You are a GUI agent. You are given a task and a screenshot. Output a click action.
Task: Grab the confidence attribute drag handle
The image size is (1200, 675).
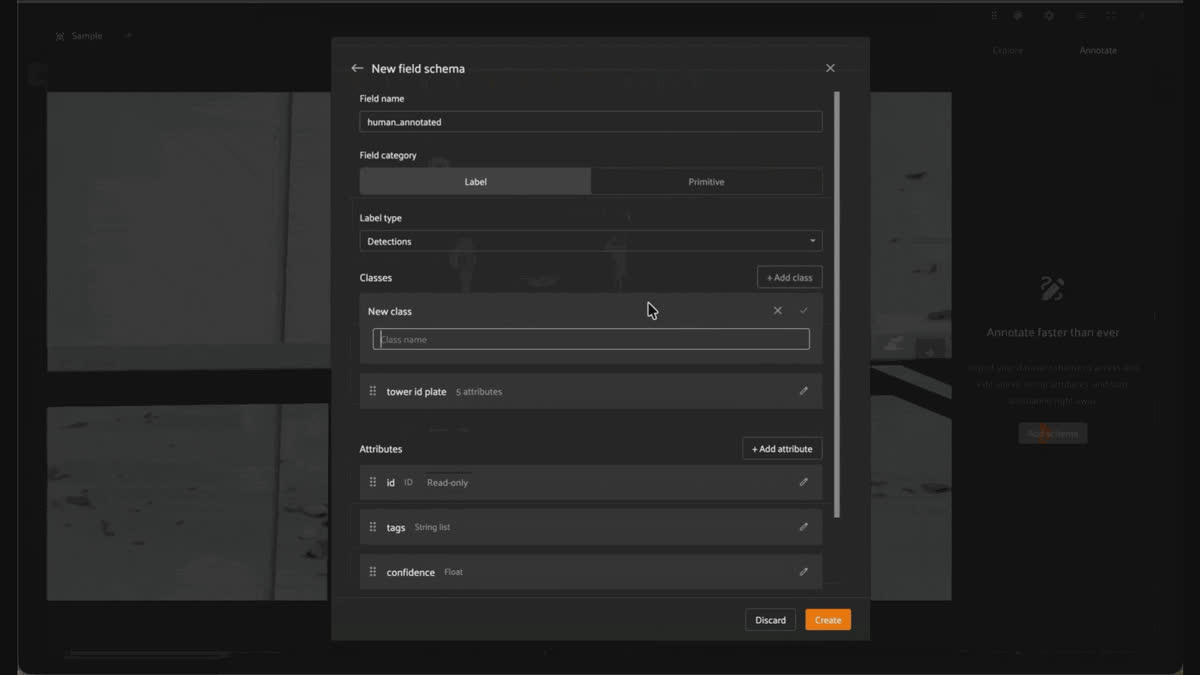(373, 572)
